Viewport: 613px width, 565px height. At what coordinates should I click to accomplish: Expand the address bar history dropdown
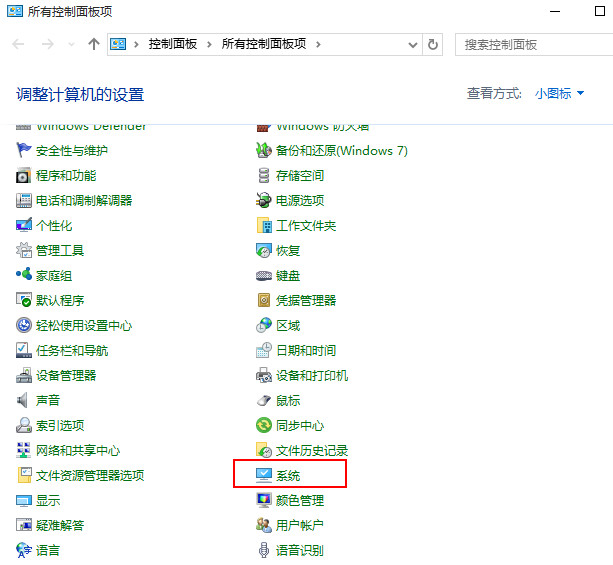click(412, 45)
